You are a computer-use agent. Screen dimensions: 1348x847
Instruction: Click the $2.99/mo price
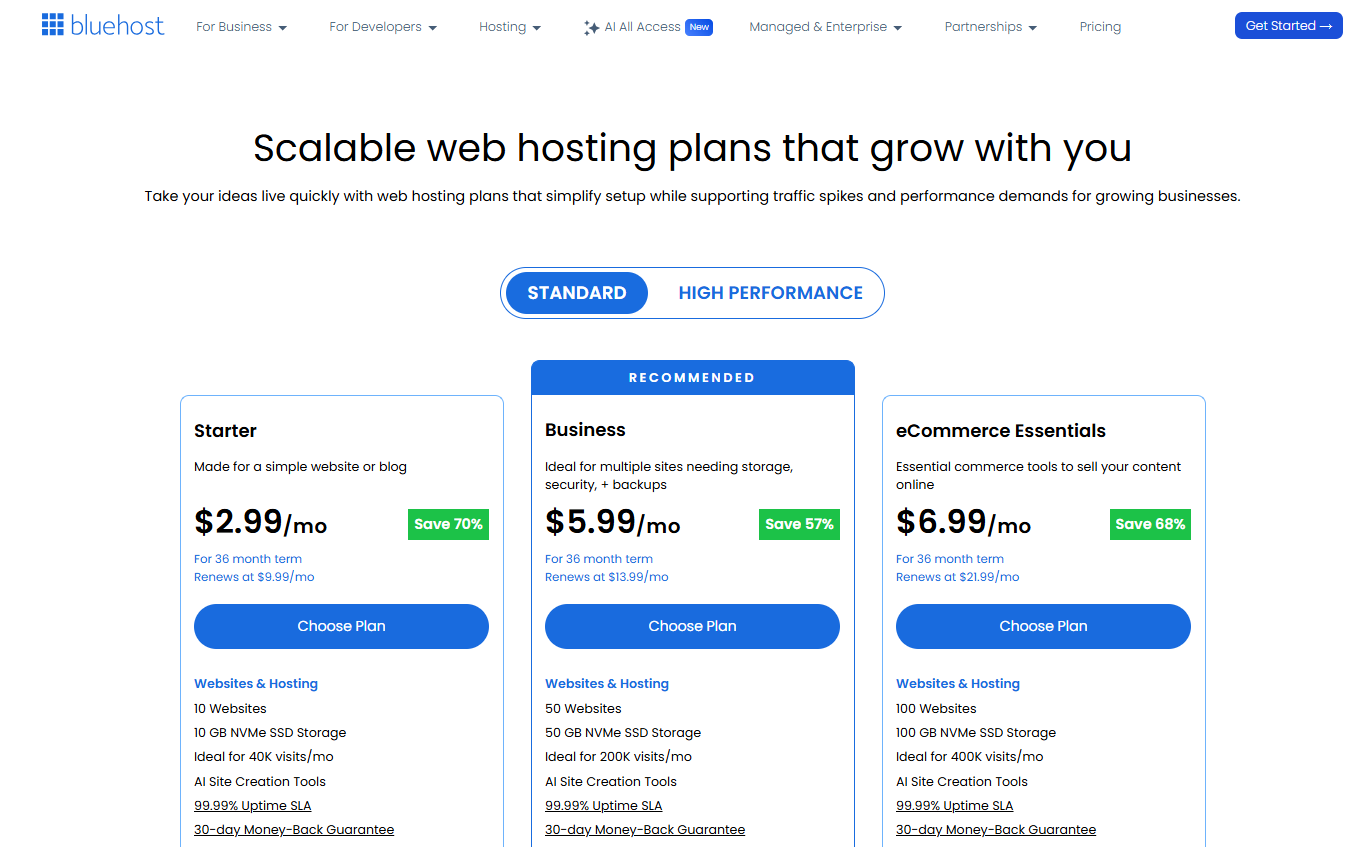click(x=260, y=522)
